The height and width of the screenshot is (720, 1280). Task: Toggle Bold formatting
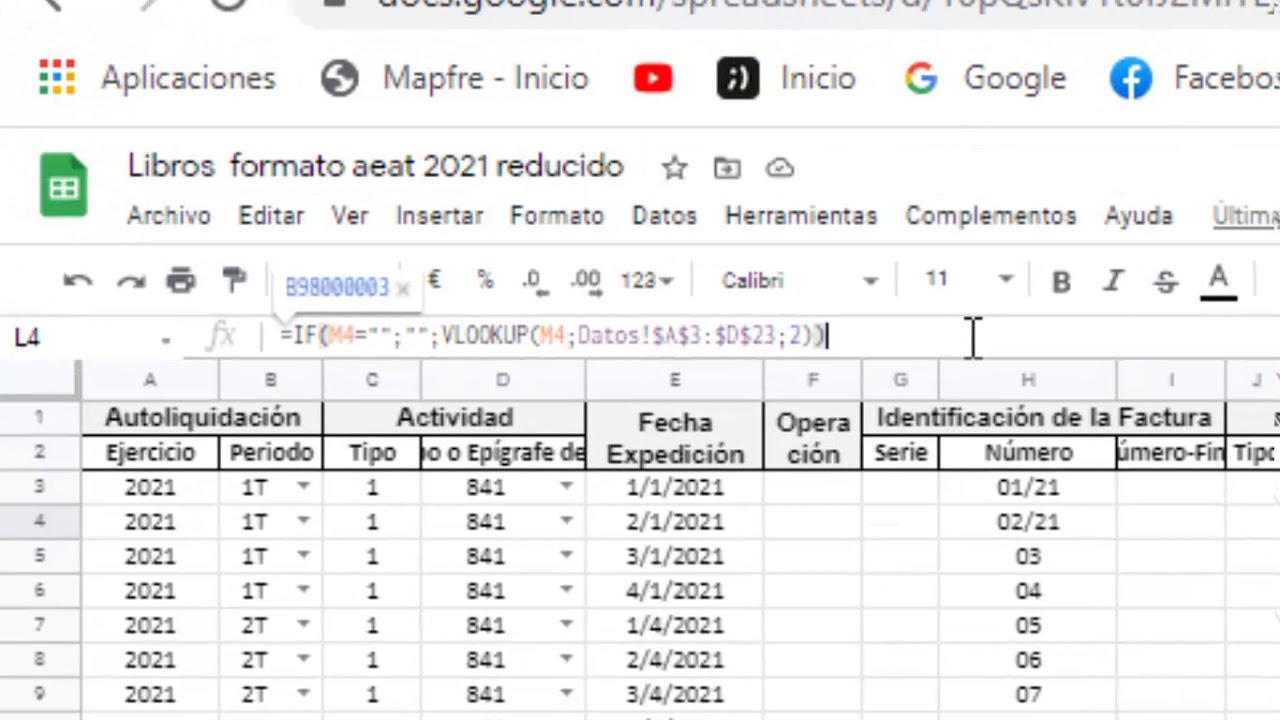pyautogui.click(x=1061, y=281)
